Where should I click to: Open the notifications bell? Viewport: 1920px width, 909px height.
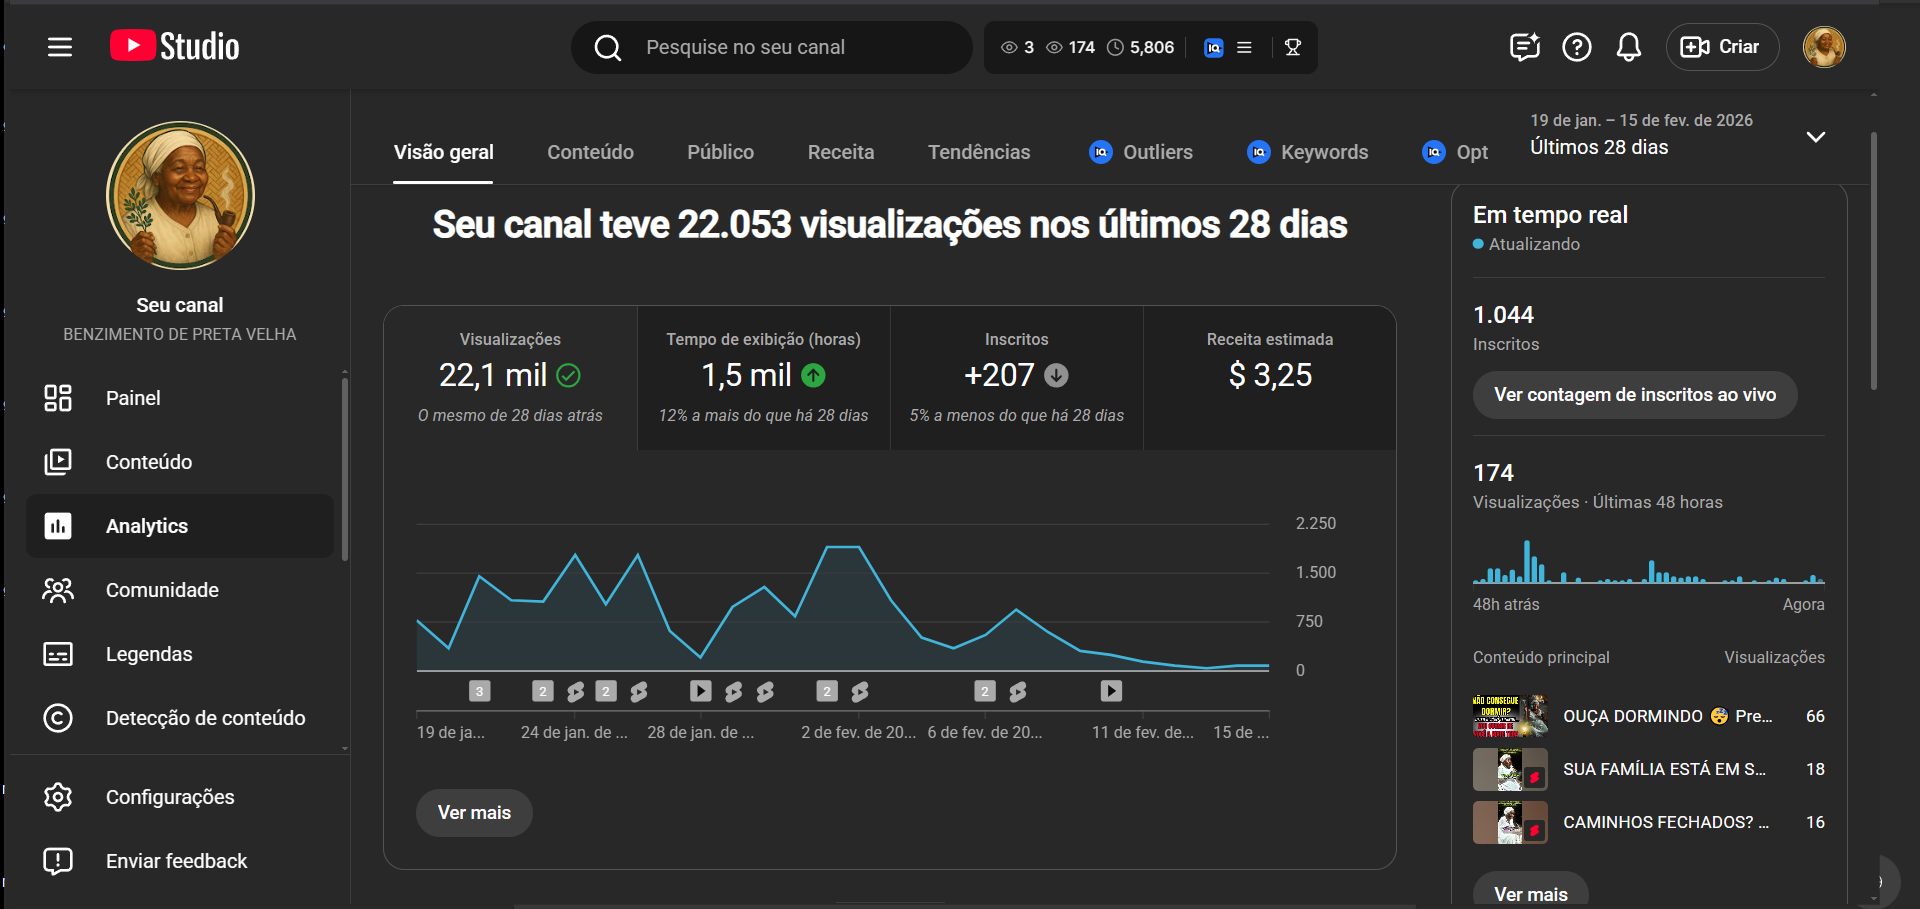click(1628, 47)
